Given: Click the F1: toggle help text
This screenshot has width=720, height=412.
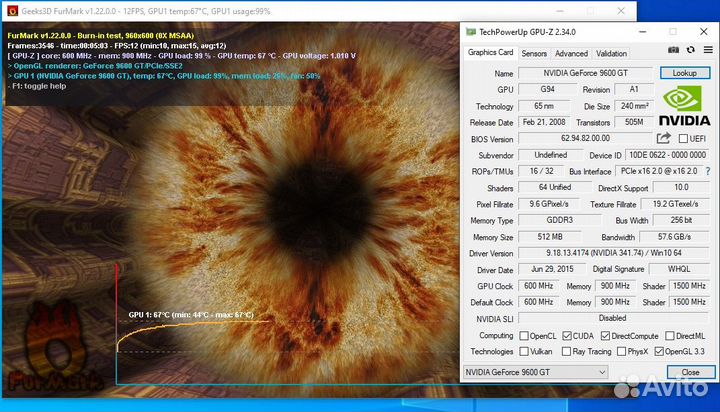Looking at the screenshot, I should tap(39, 86).
